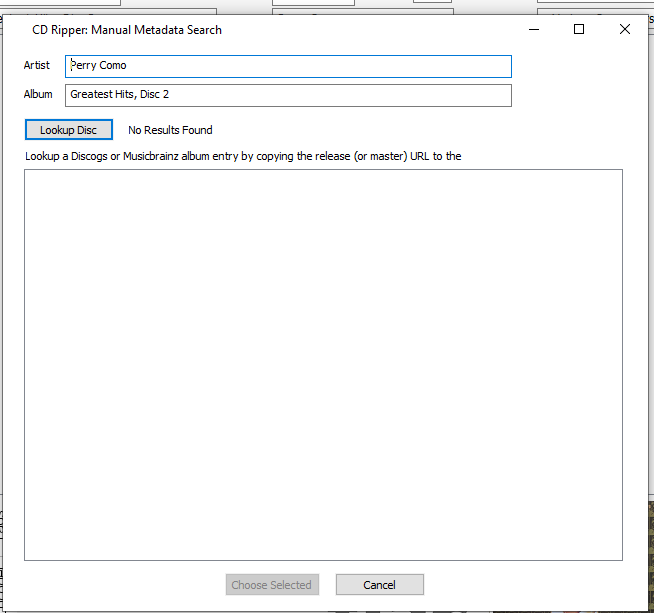Click the Artist label

click(37, 66)
